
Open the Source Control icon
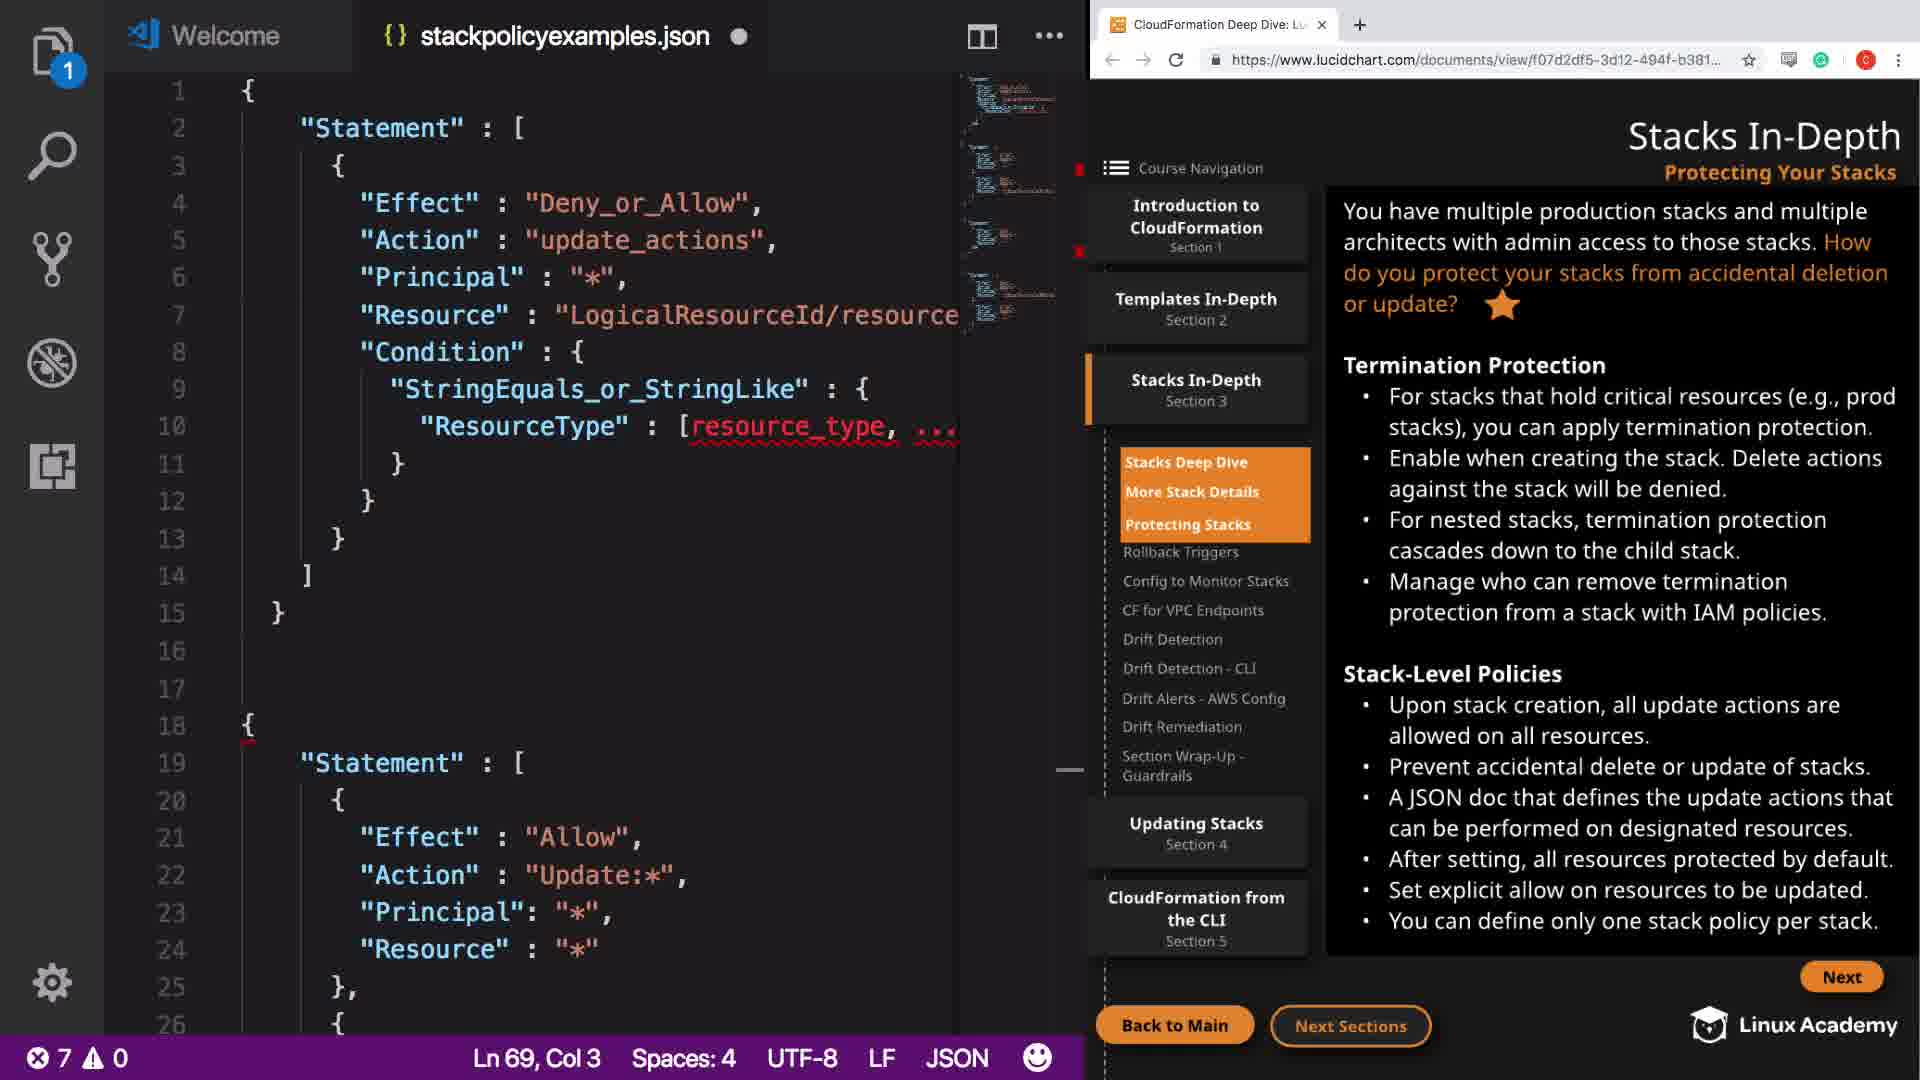click(52, 259)
